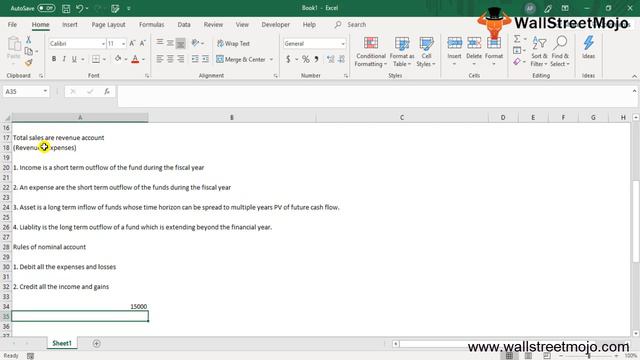
Task: Click the Delete cells button
Action: (x=474, y=52)
